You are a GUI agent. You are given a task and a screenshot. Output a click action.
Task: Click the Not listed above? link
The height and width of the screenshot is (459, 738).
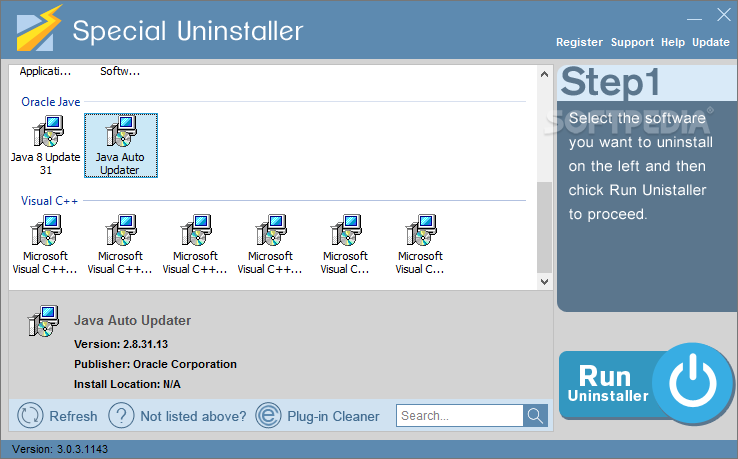point(193,416)
